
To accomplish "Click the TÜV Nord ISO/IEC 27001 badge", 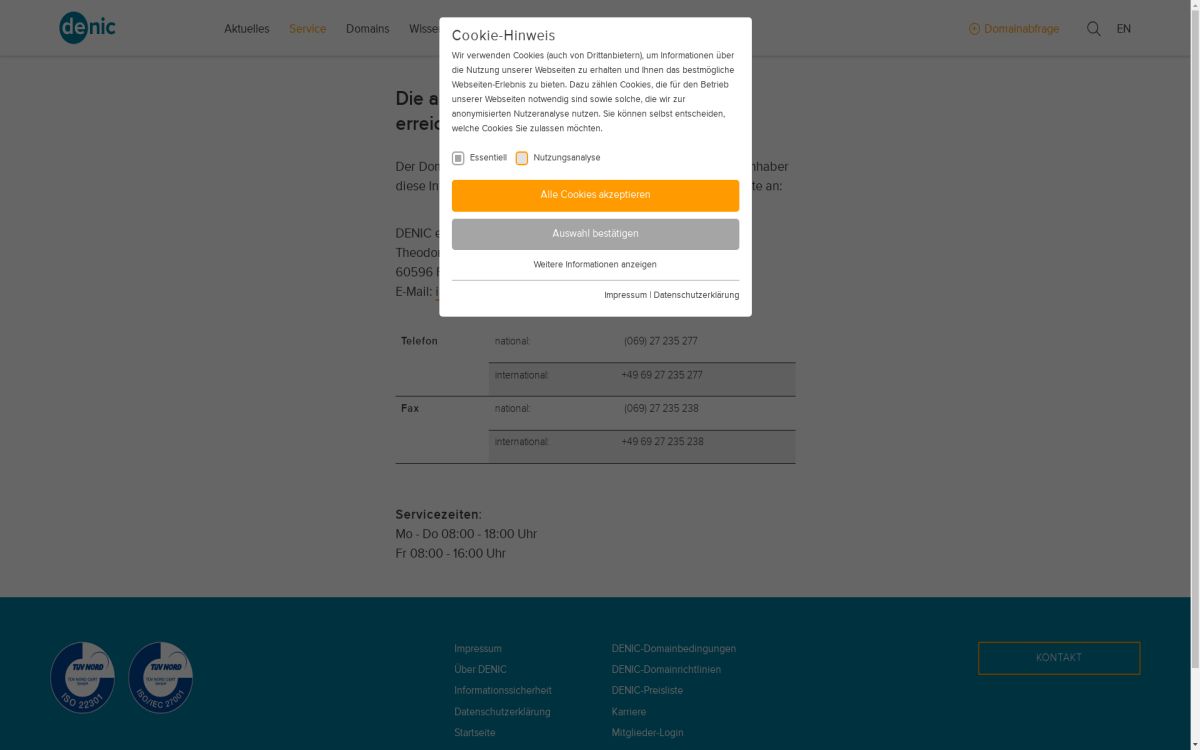I will click(x=160, y=678).
